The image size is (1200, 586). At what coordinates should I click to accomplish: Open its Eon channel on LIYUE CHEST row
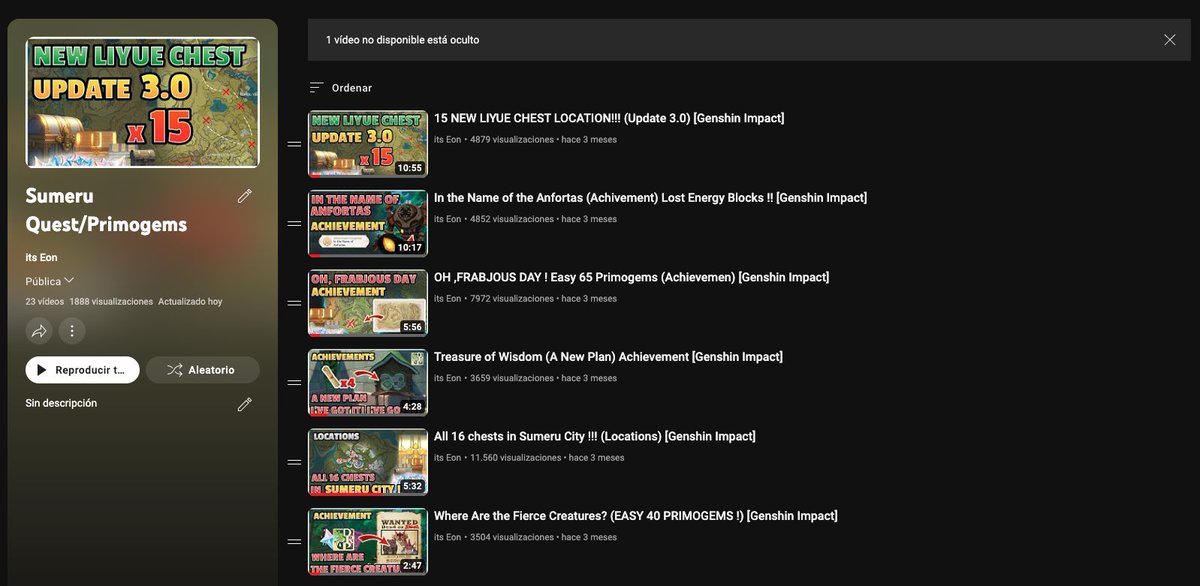[447, 140]
